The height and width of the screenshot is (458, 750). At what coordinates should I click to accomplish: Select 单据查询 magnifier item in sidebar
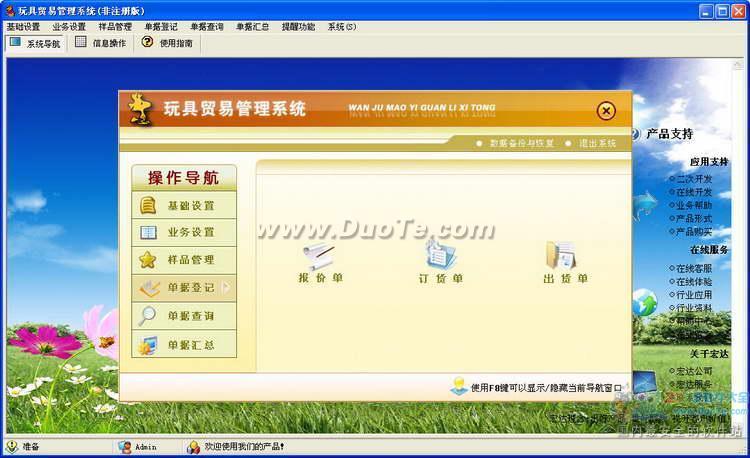coord(185,316)
